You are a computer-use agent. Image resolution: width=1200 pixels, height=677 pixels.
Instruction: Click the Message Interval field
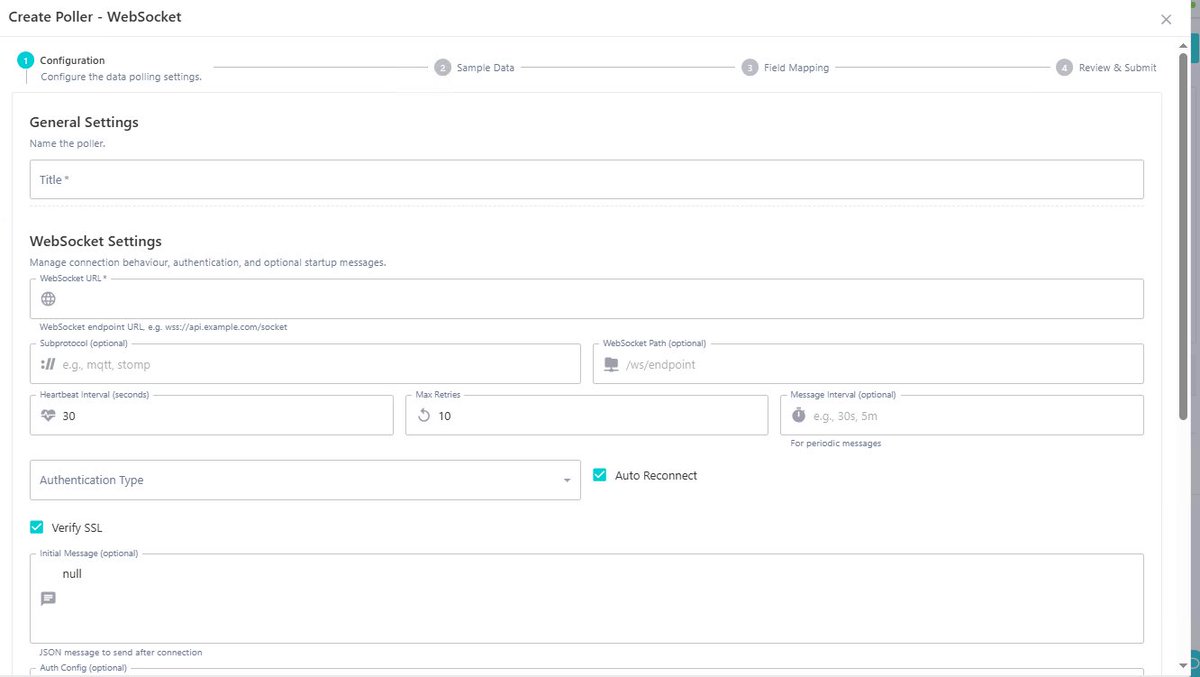coord(962,415)
